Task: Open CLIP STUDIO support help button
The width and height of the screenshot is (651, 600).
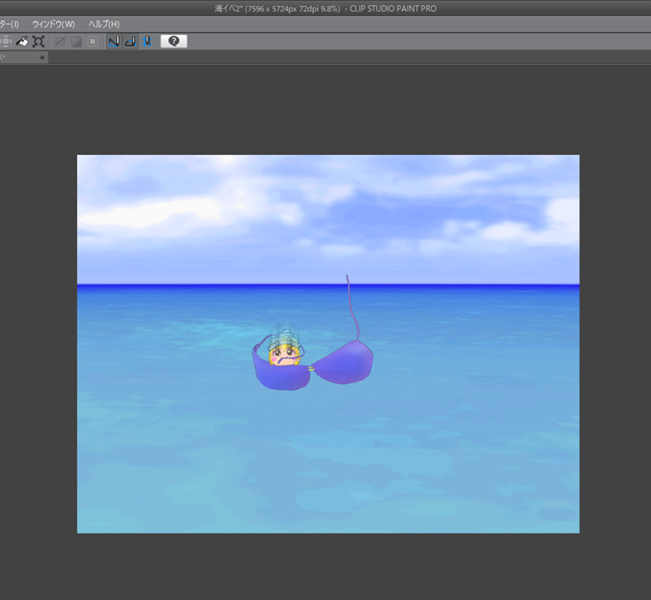Action: point(174,41)
